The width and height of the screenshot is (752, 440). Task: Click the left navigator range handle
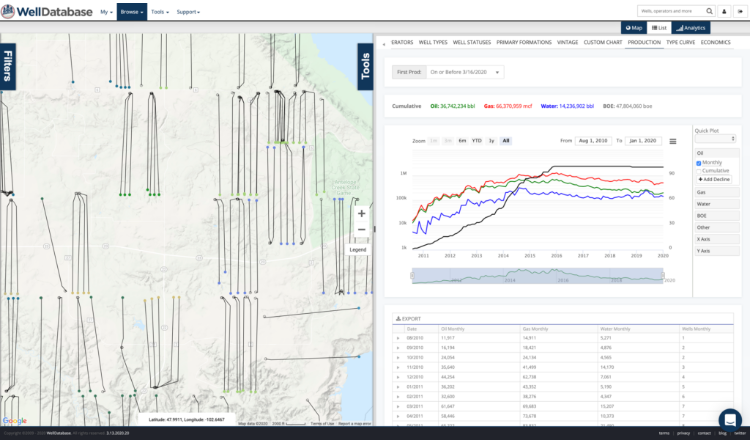412,275
